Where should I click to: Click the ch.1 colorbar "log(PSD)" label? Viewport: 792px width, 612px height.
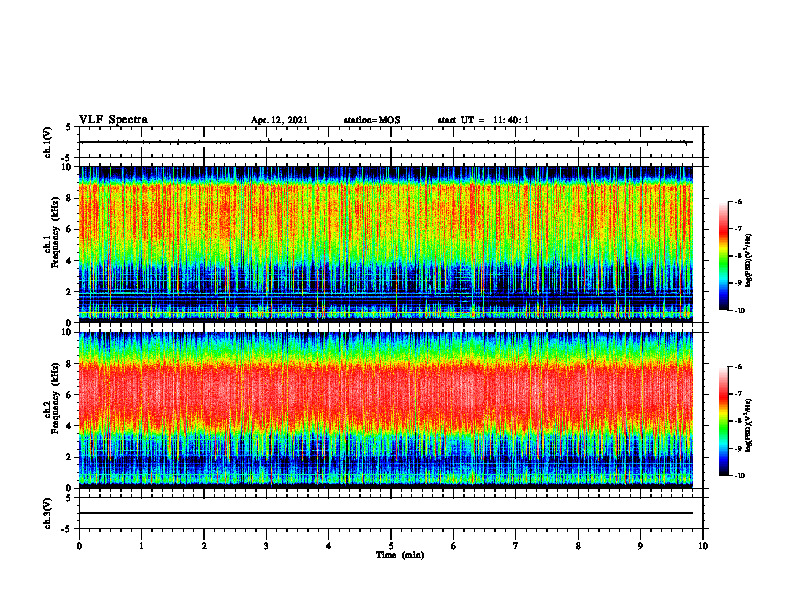tap(749, 261)
